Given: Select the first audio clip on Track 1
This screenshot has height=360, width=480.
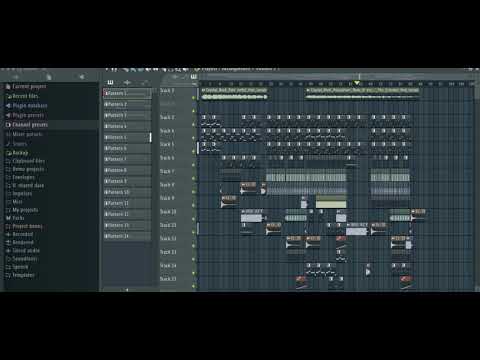Looking at the screenshot, I should click(x=234, y=94).
